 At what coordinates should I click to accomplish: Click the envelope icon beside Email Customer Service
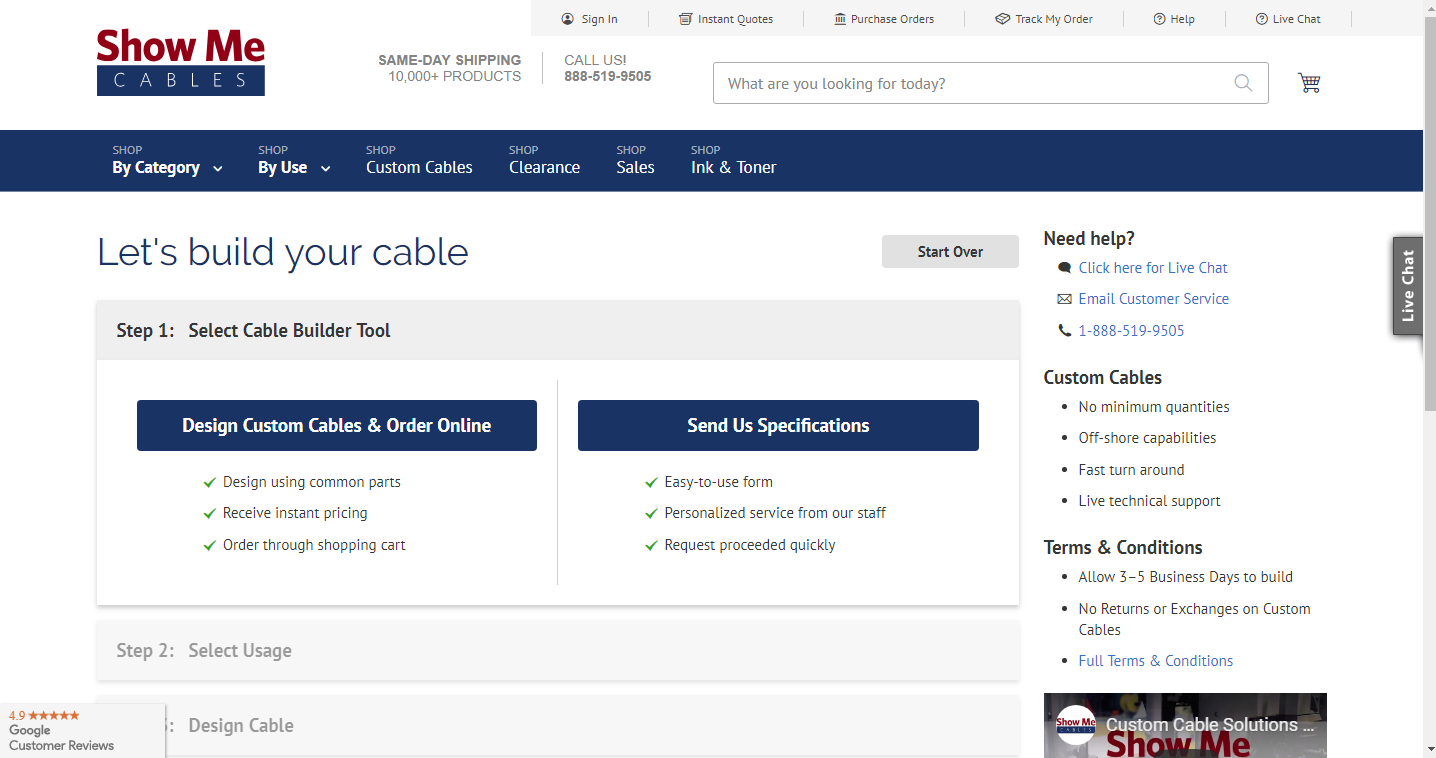pos(1064,299)
